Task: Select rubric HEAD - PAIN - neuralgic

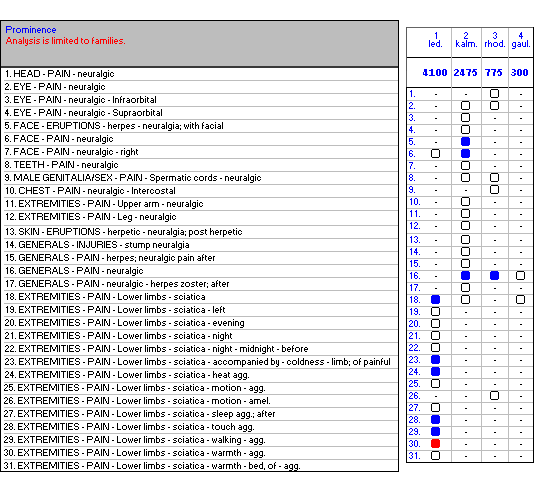Action: 60,74
